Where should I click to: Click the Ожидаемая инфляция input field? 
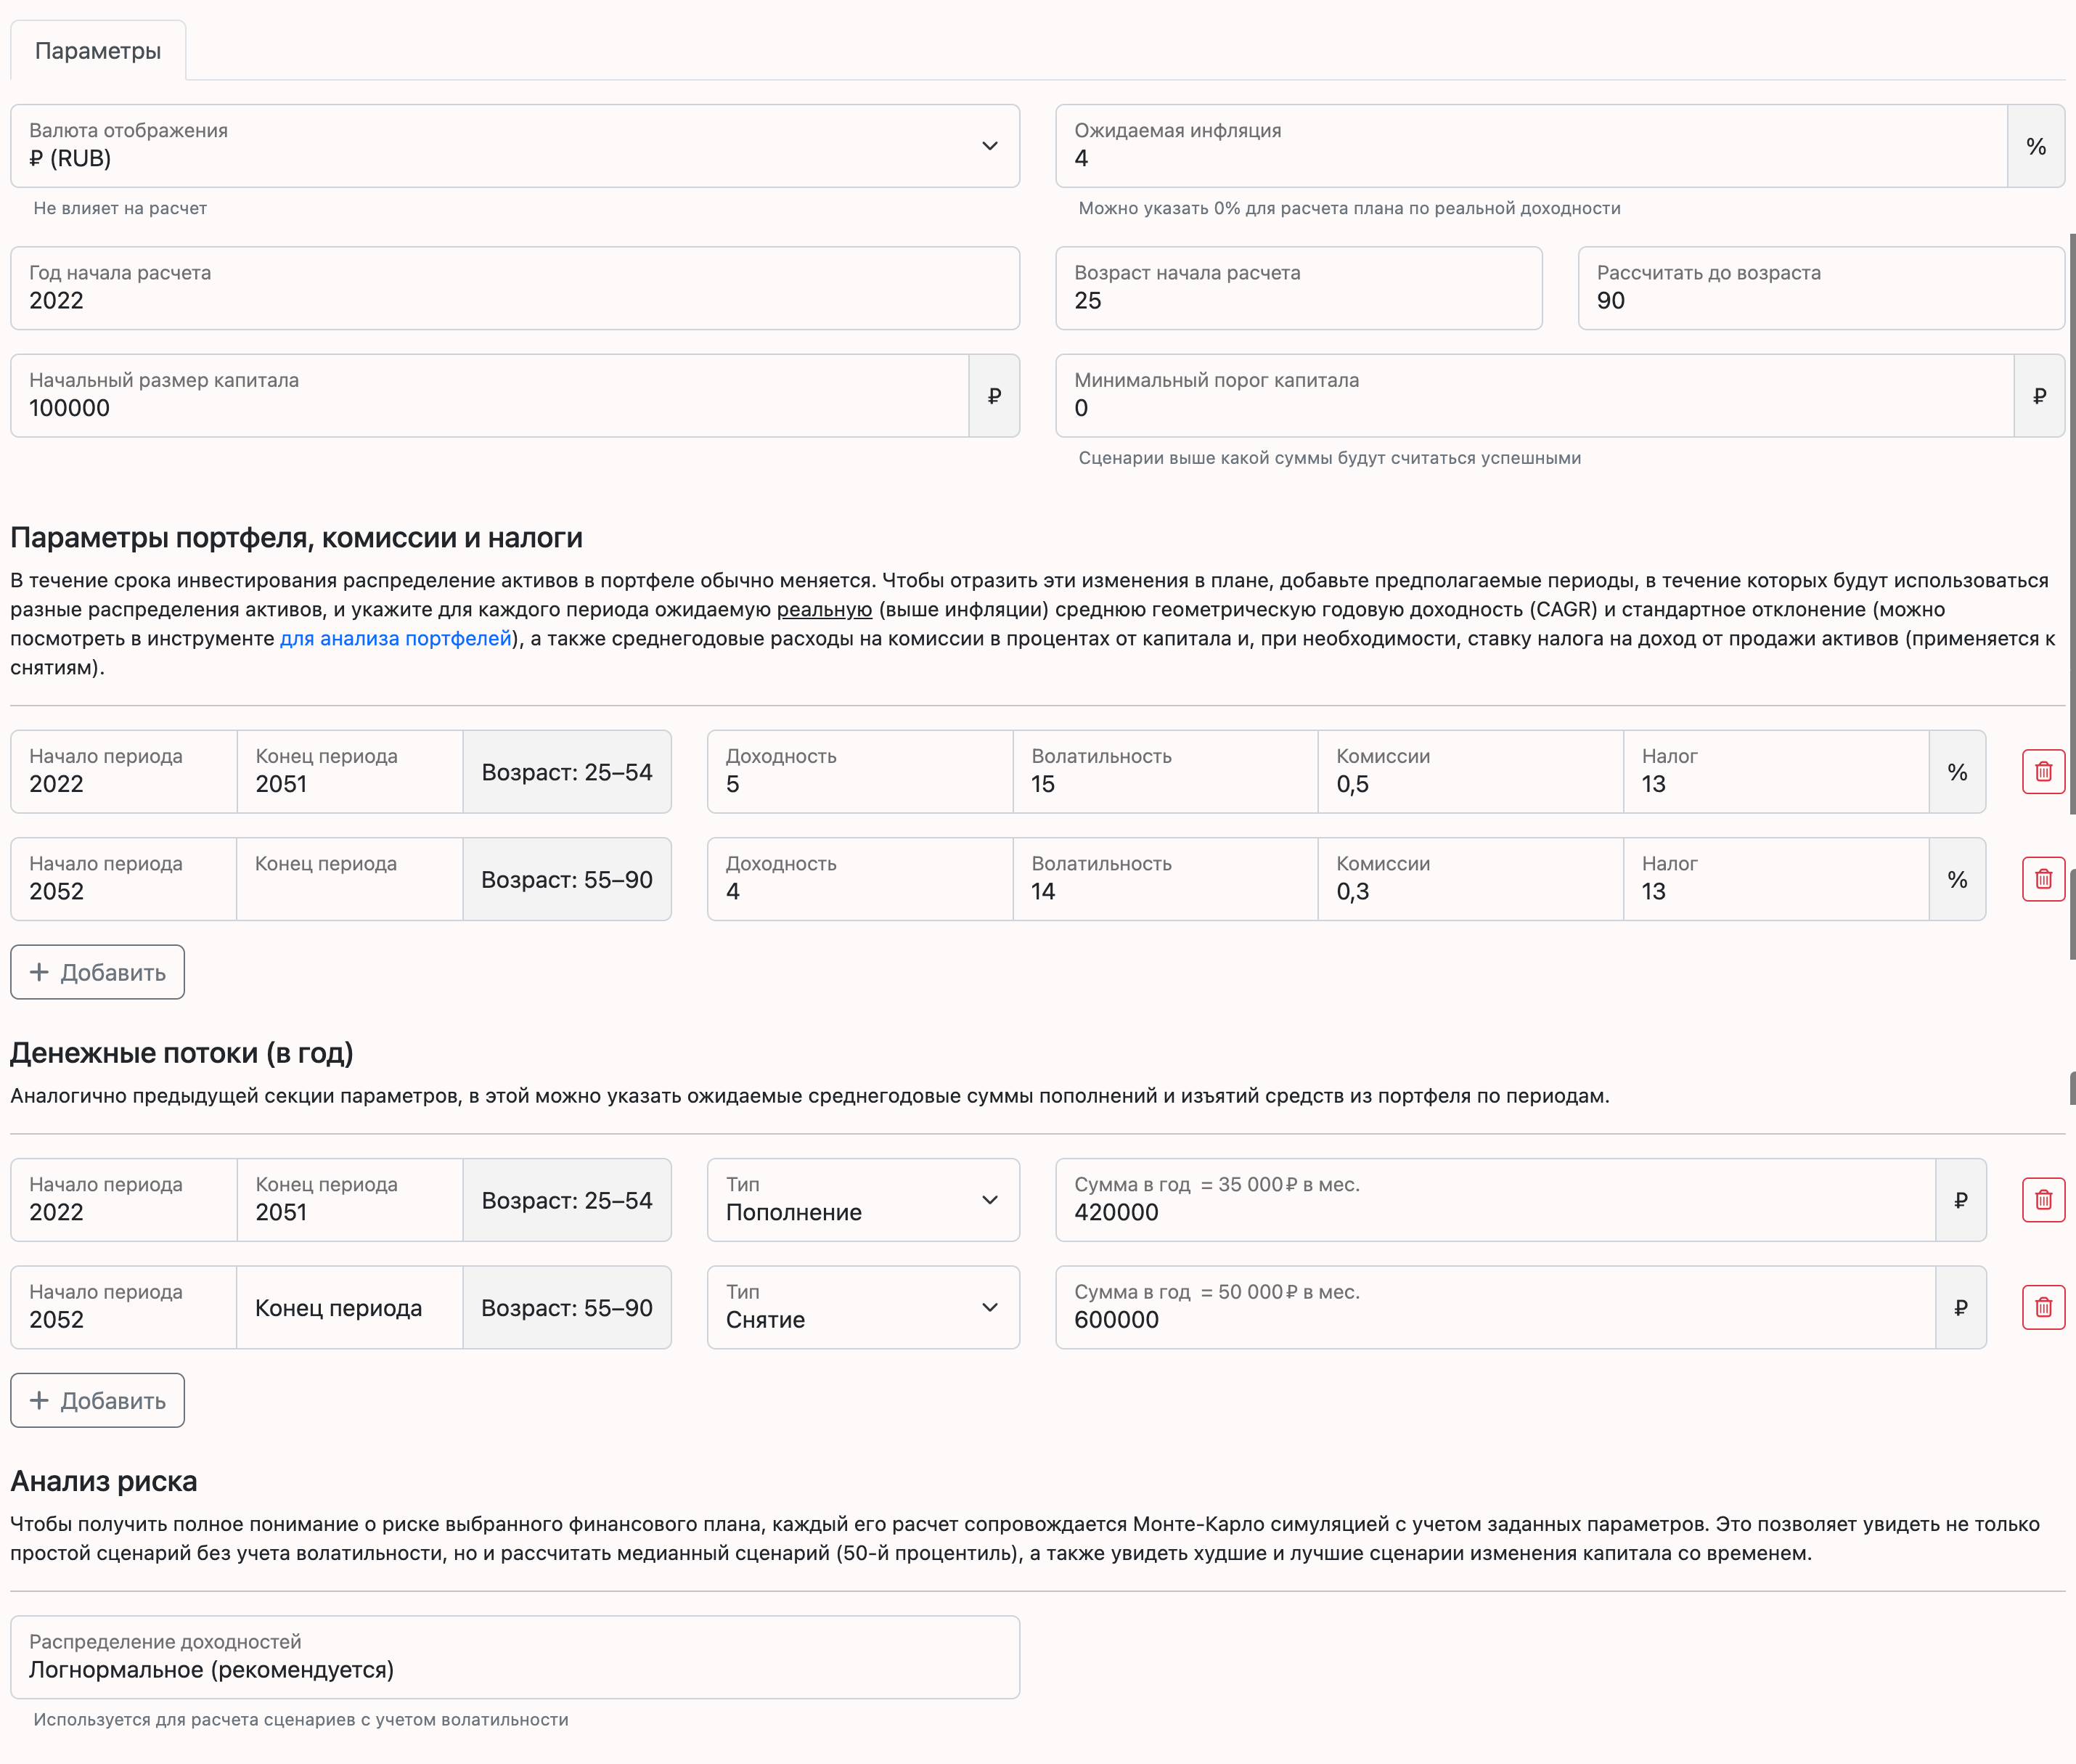[1531, 146]
